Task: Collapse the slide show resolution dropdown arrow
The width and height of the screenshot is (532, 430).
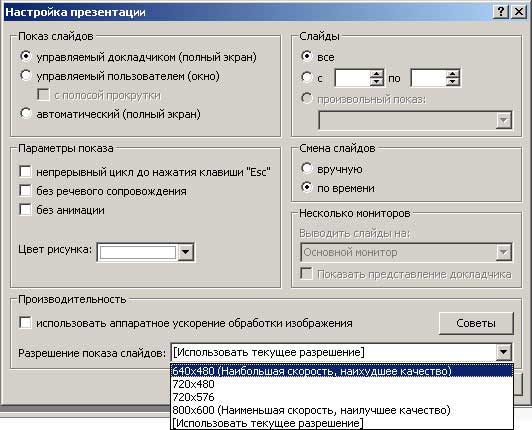Action: pyautogui.click(x=504, y=352)
